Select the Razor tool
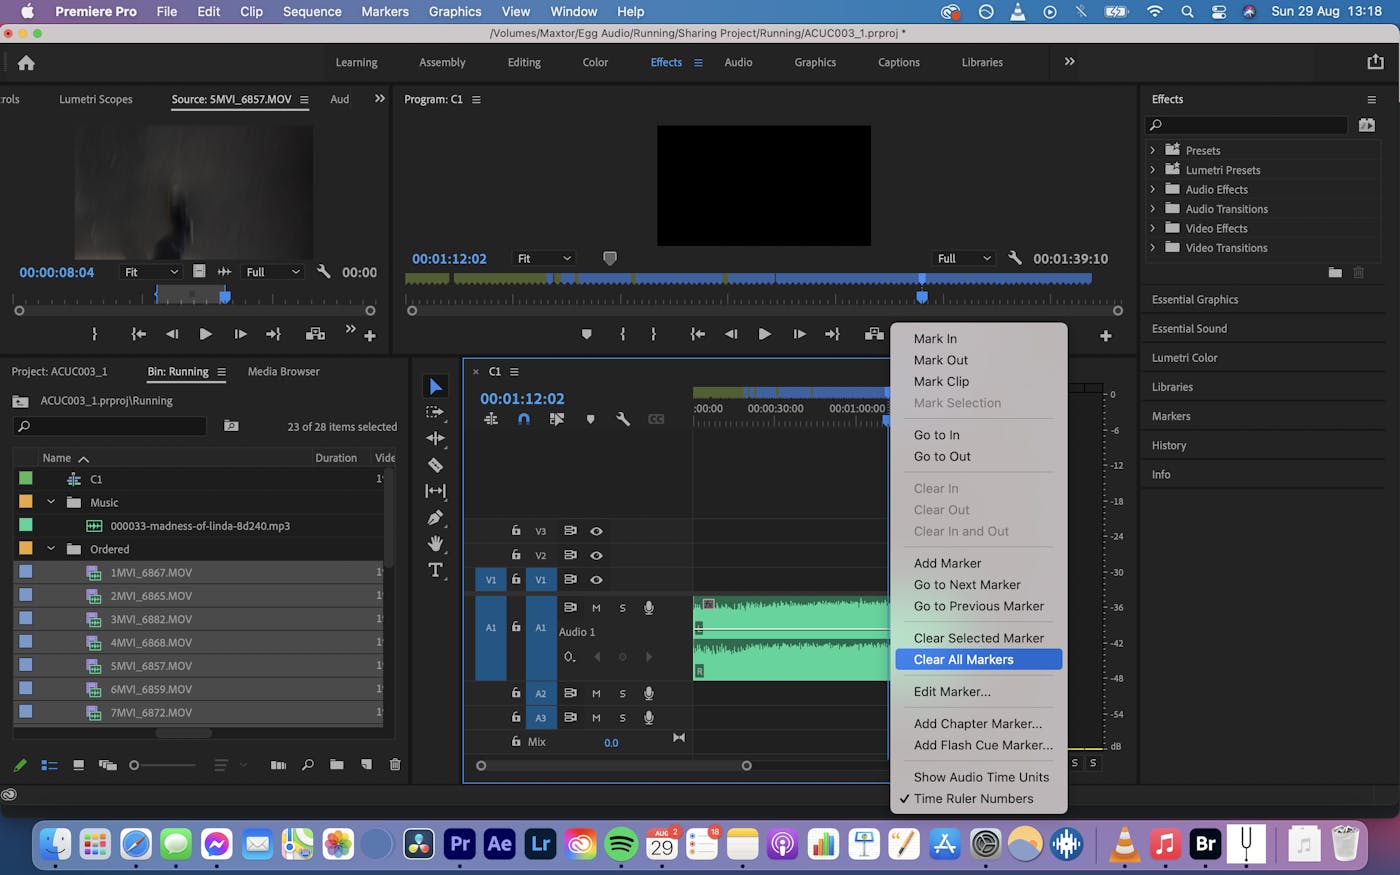This screenshot has height=875, width=1400. [435, 465]
